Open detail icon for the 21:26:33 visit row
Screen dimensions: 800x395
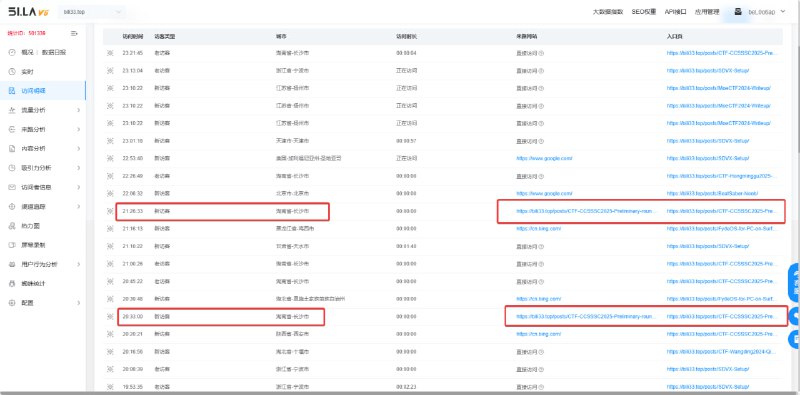tap(110, 211)
